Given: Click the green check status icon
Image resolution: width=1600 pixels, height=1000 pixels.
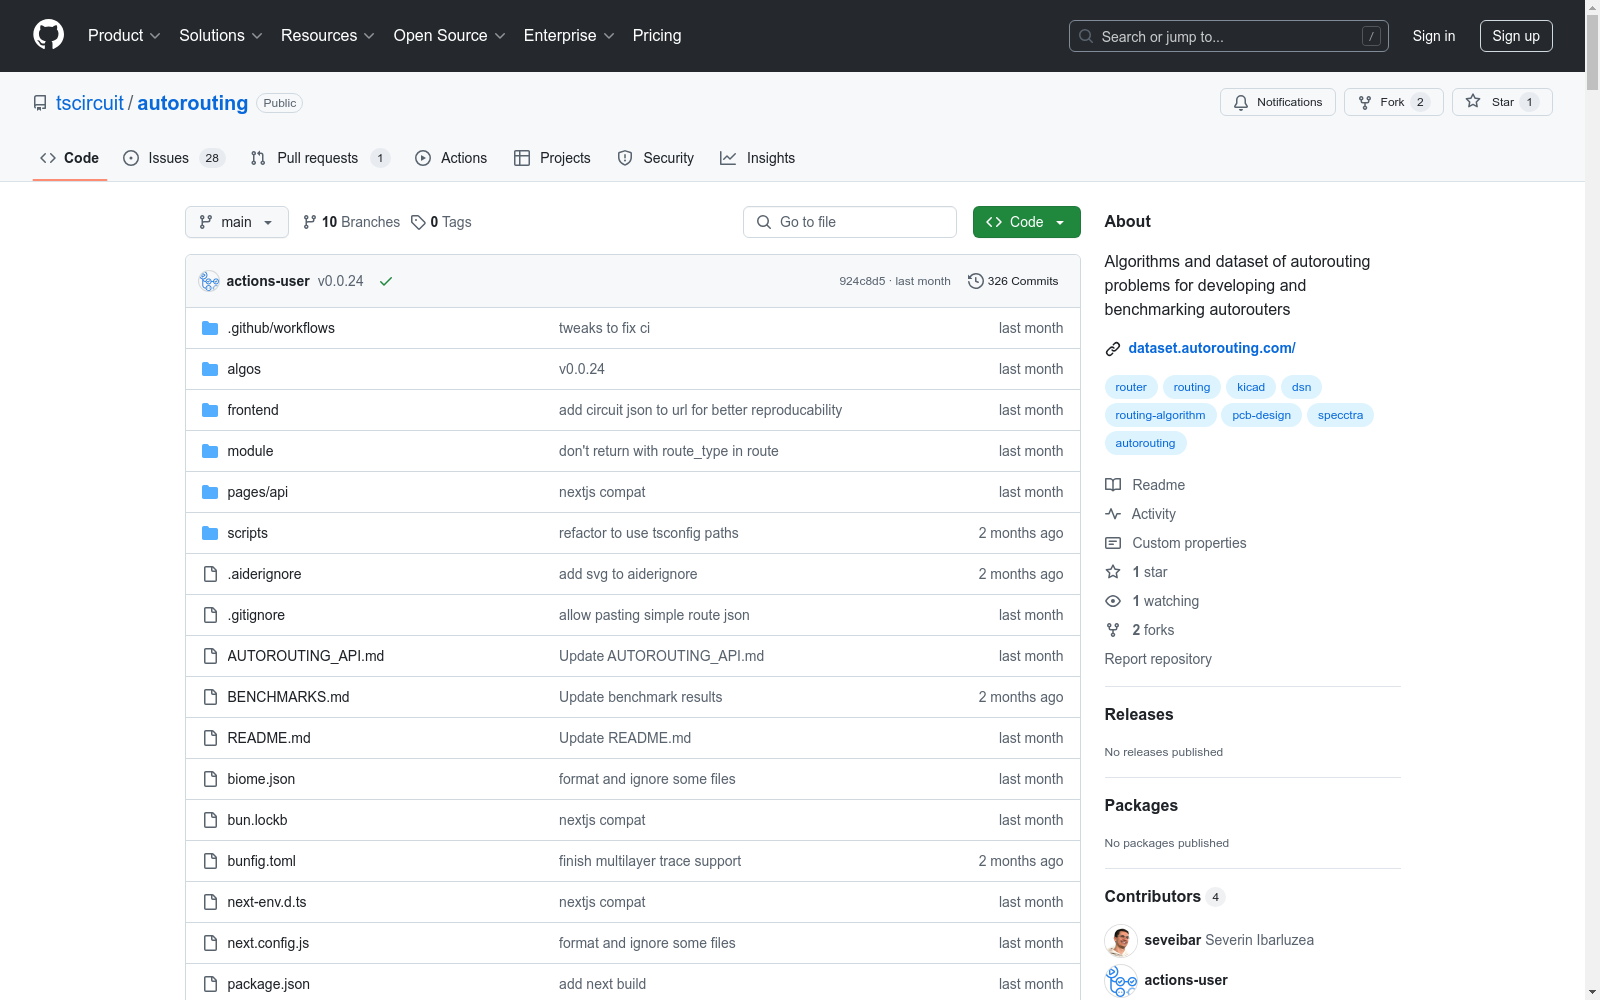Looking at the screenshot, I should pos(386,281).
